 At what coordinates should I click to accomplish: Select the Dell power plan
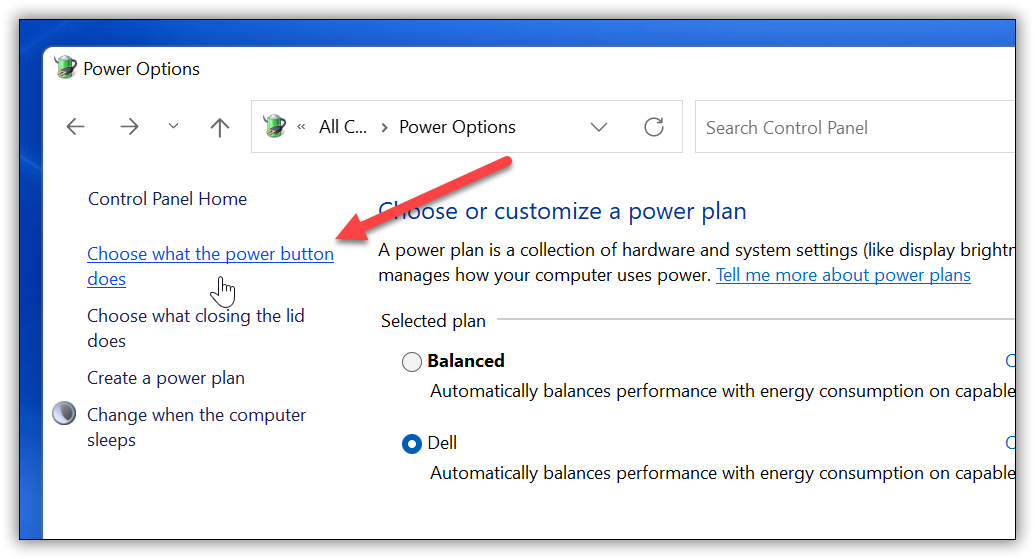[x=412, y=444]
